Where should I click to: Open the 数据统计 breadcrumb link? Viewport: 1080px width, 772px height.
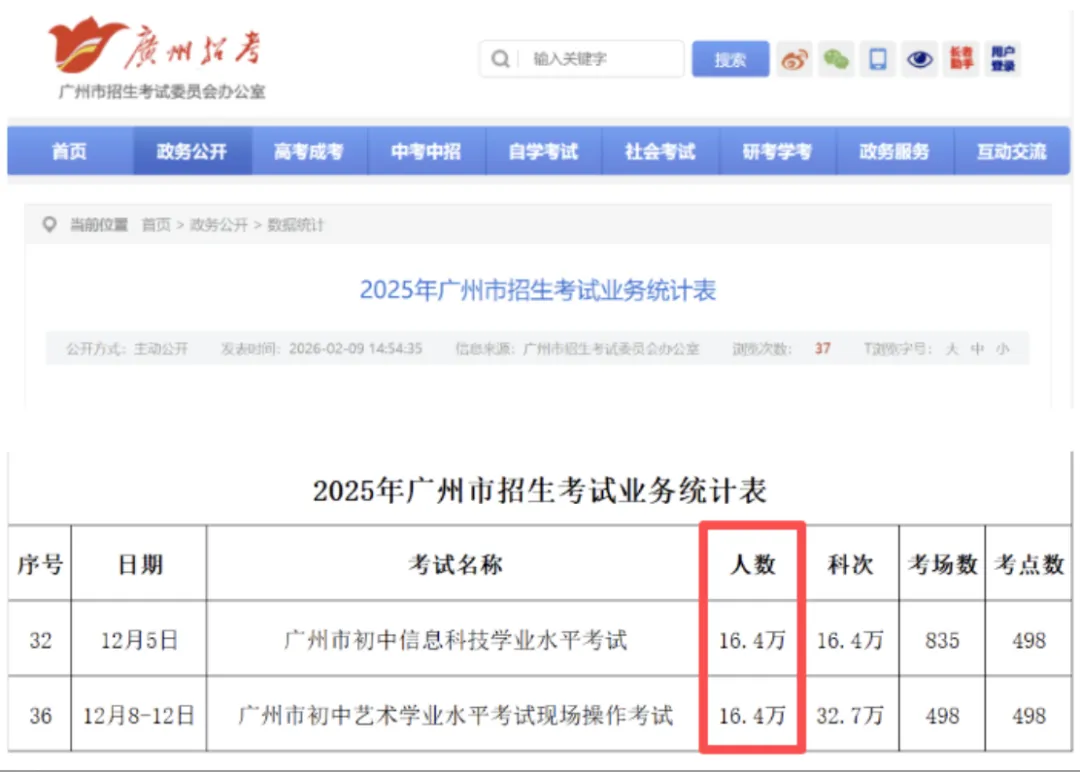297,224
